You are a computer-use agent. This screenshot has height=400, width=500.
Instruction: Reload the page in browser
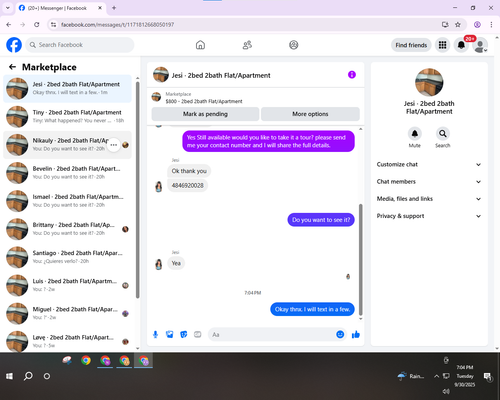(x=37, y=24)
